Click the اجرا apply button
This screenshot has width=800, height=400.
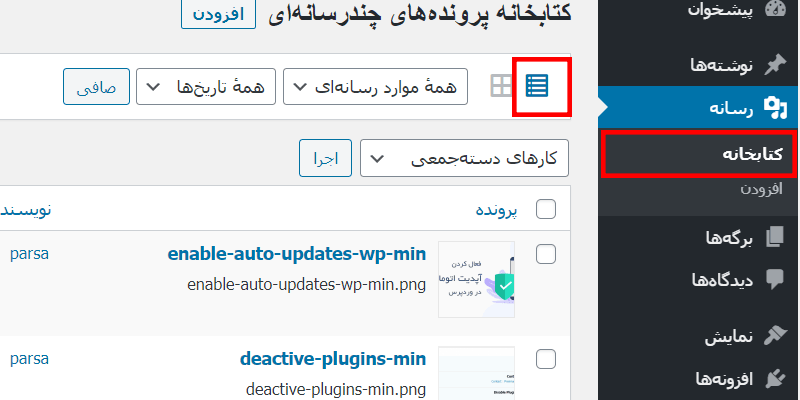pos(326,158)
